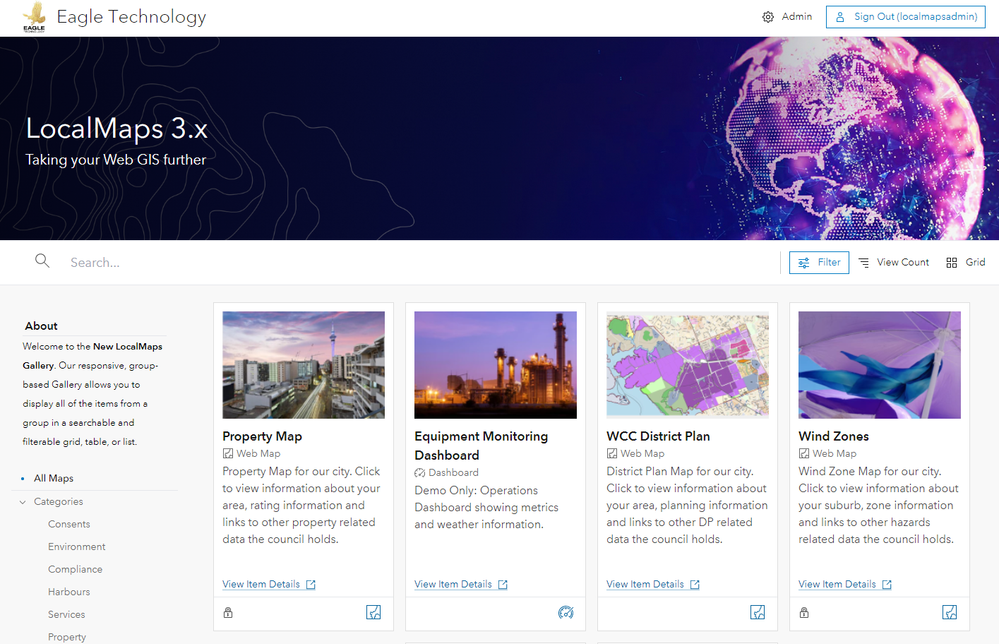
Task: Click the search magnifier icon
Action: coord(41,261)
